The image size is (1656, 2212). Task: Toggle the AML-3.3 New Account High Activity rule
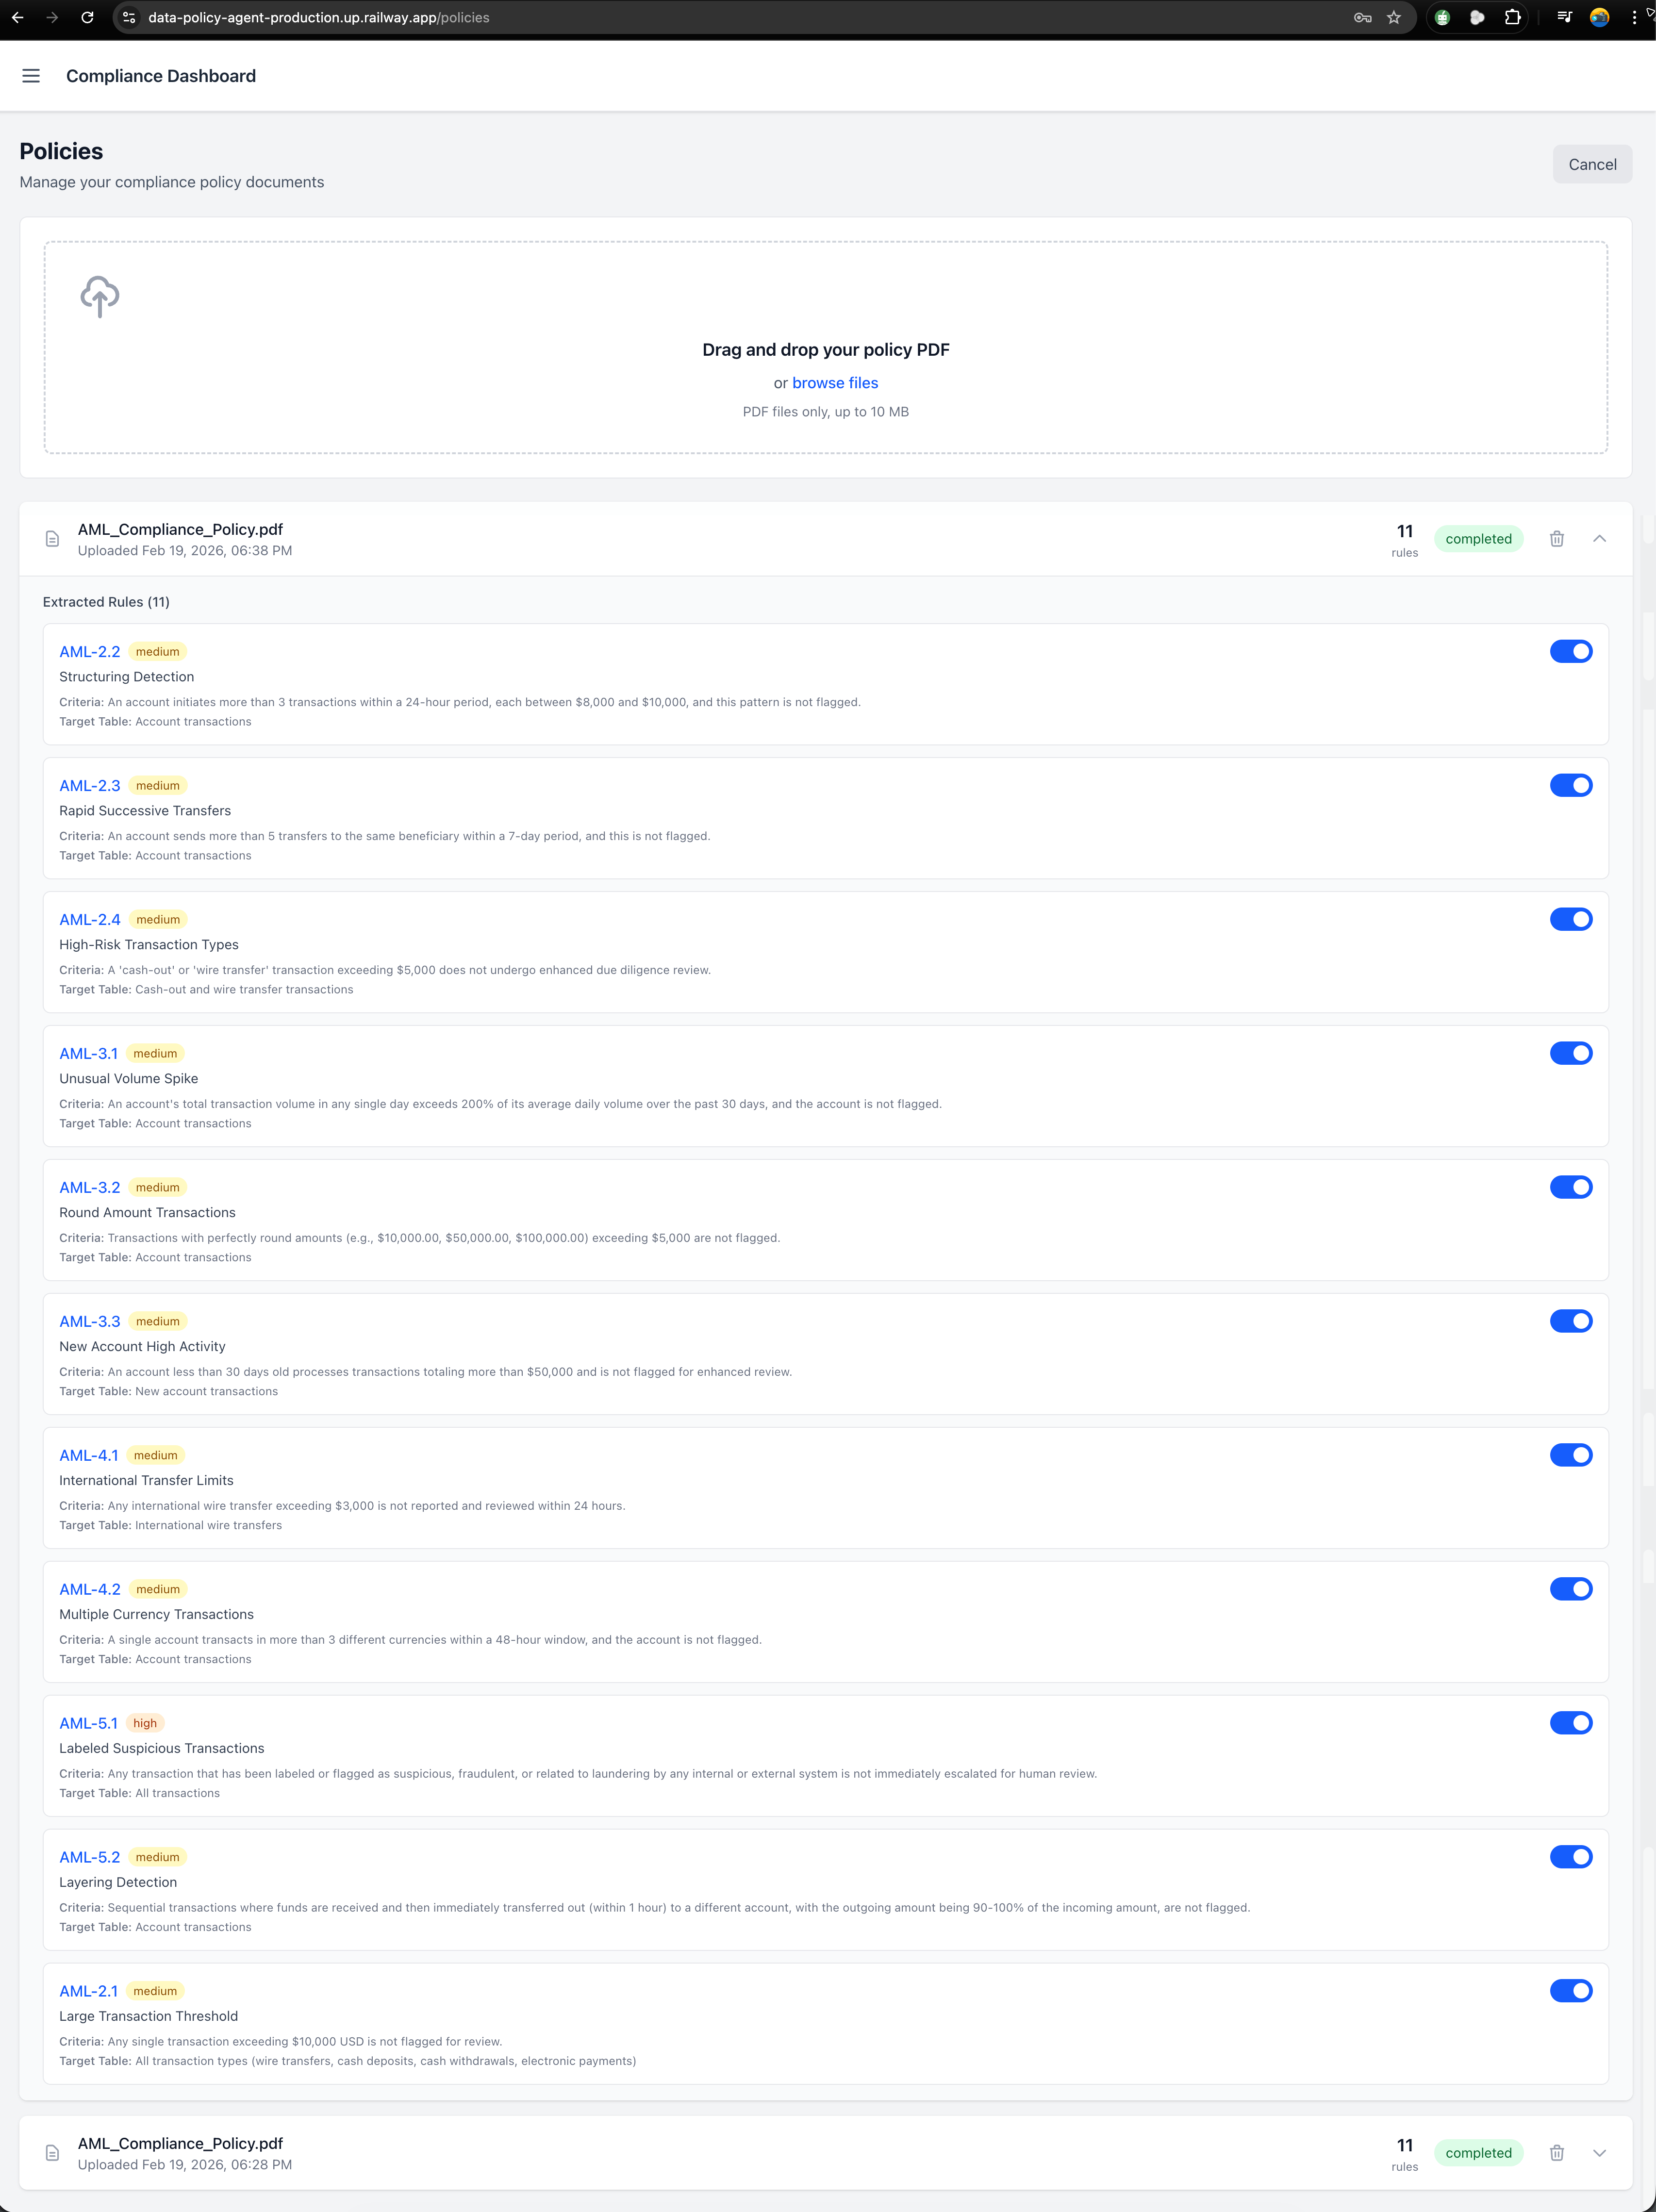point(1571,1322)
